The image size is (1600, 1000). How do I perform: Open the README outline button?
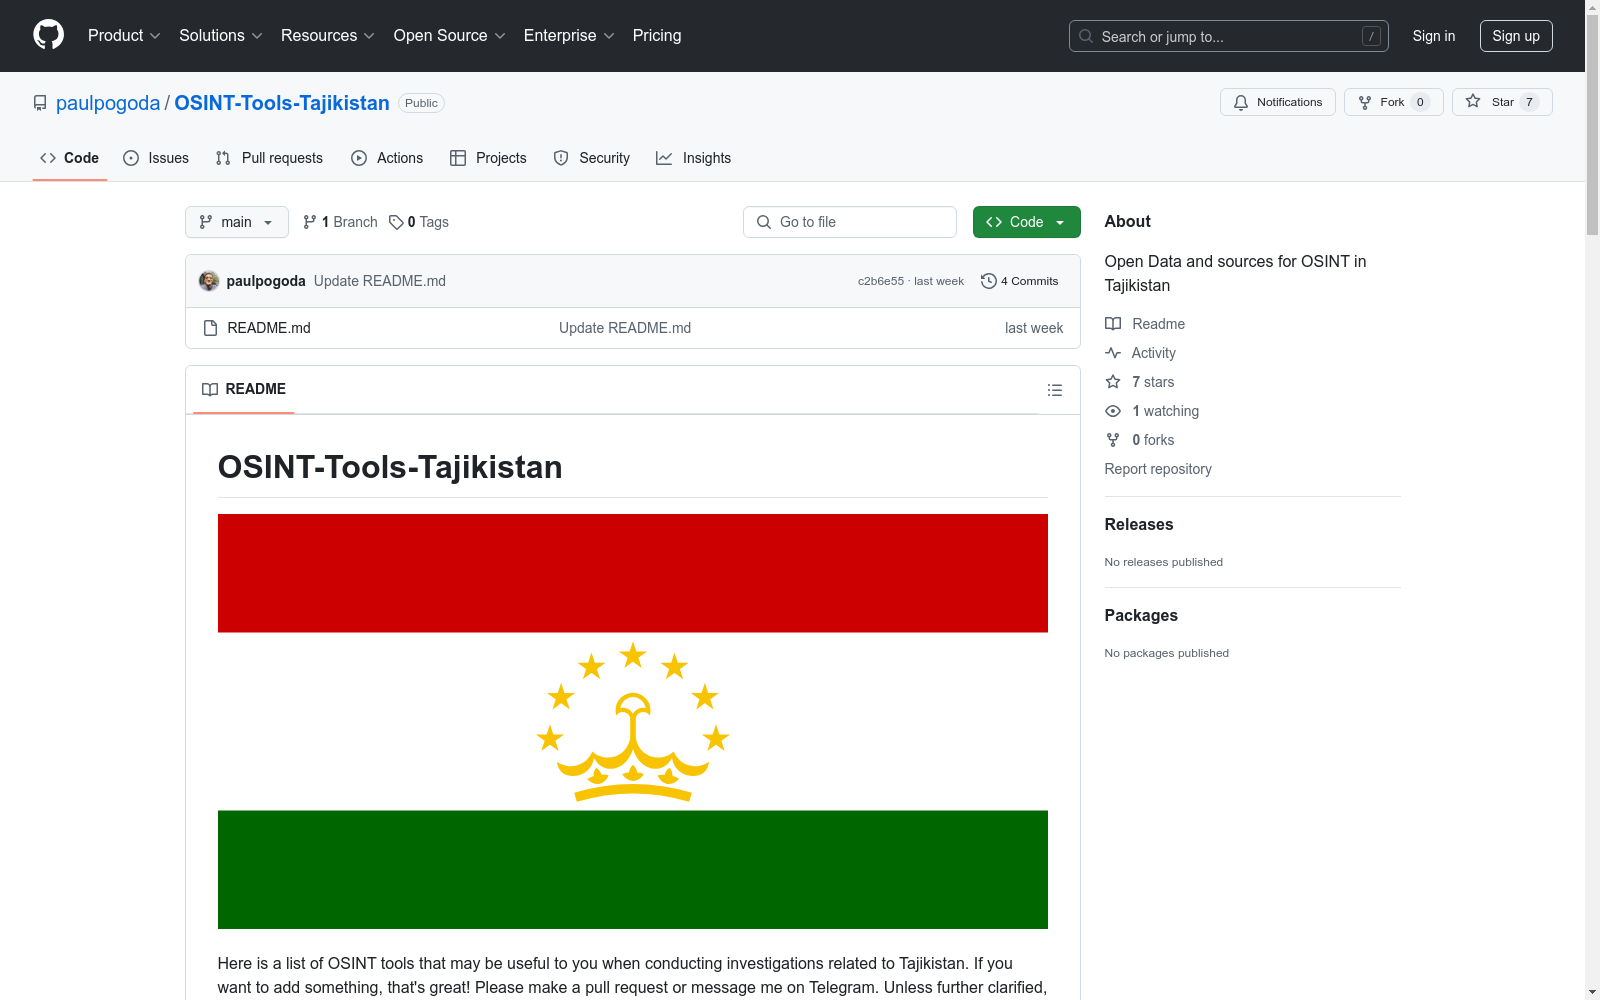click(1055, 390)
